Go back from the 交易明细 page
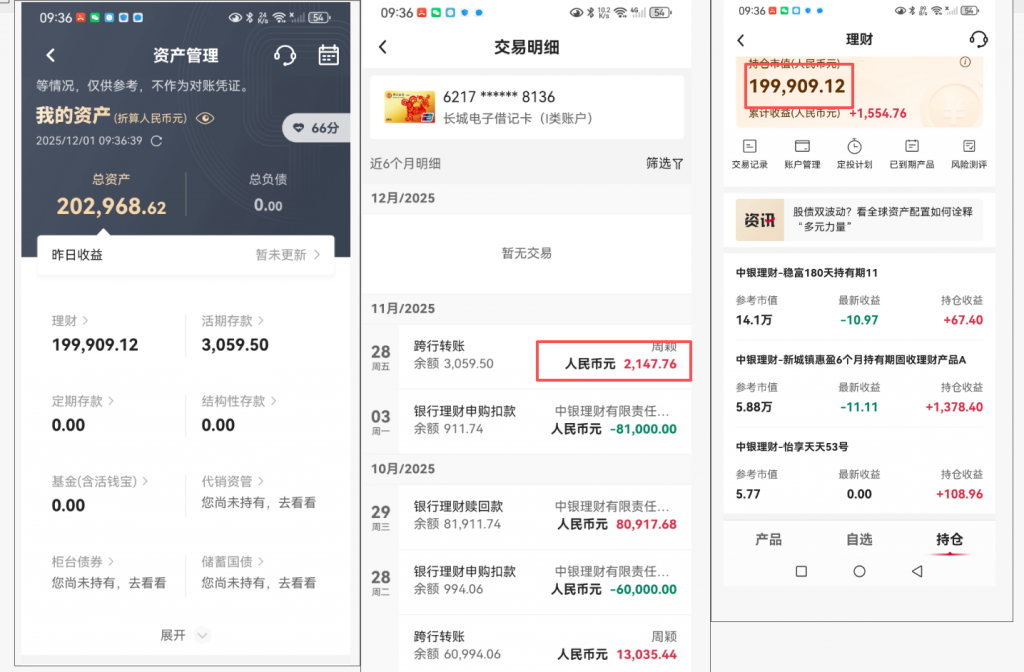1024x672 pixels. click(383, 47)
